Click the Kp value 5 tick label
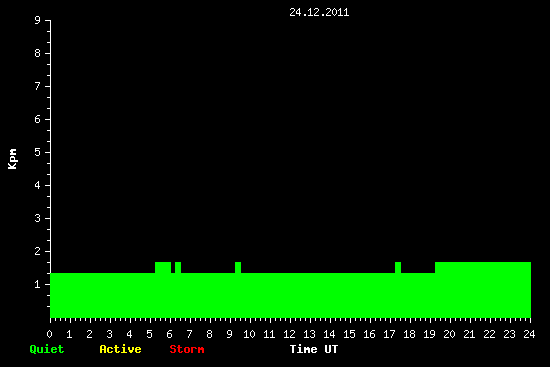The width and height of the screenshot is (550, 367). click(x=38, y=153)
